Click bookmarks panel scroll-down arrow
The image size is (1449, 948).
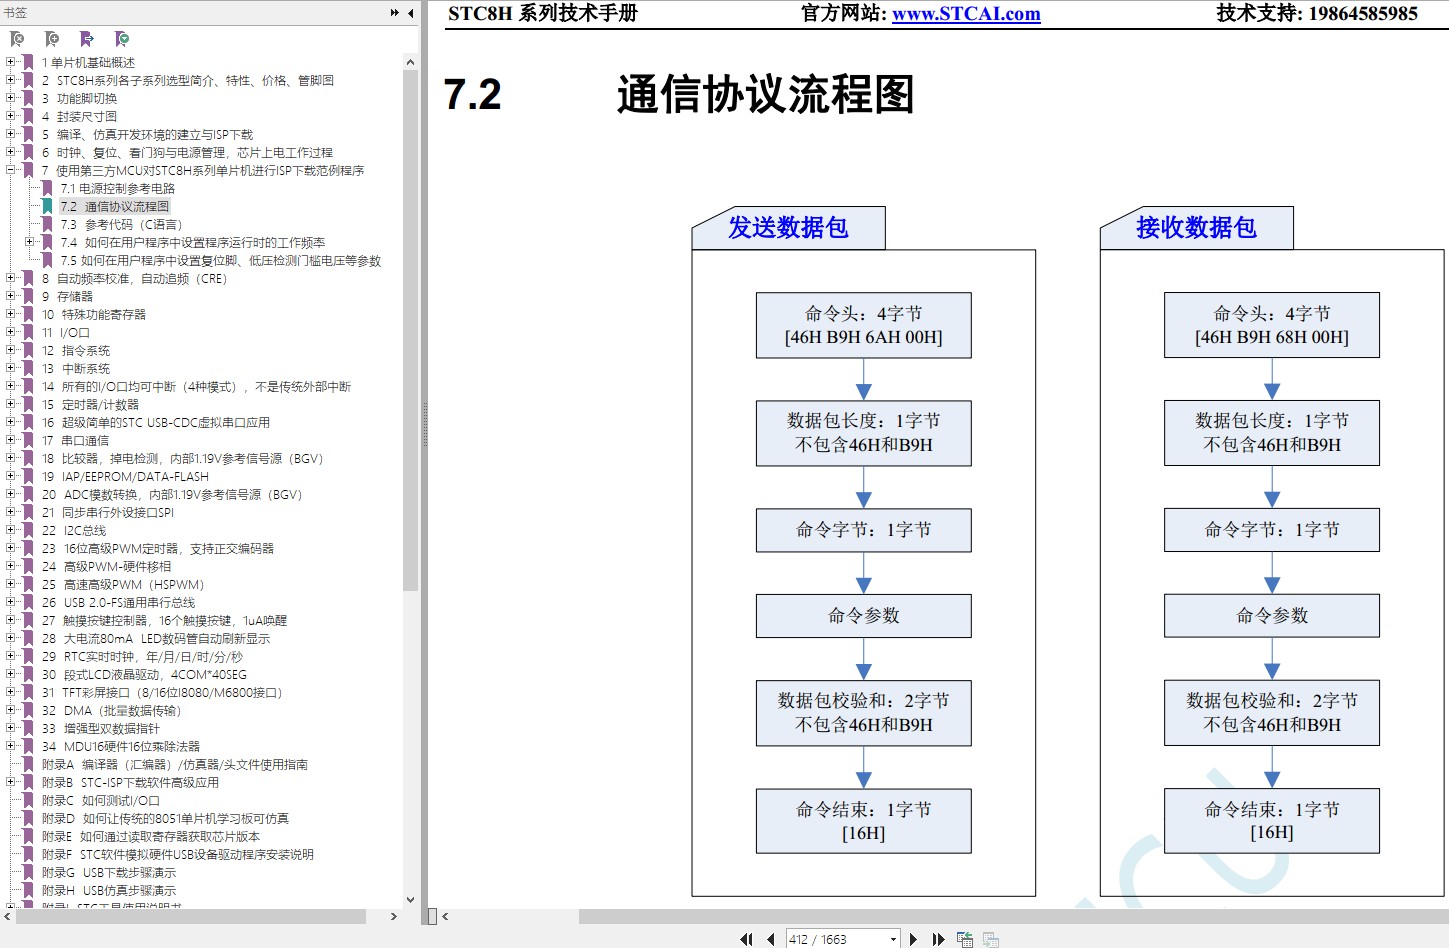click(410, 900)
